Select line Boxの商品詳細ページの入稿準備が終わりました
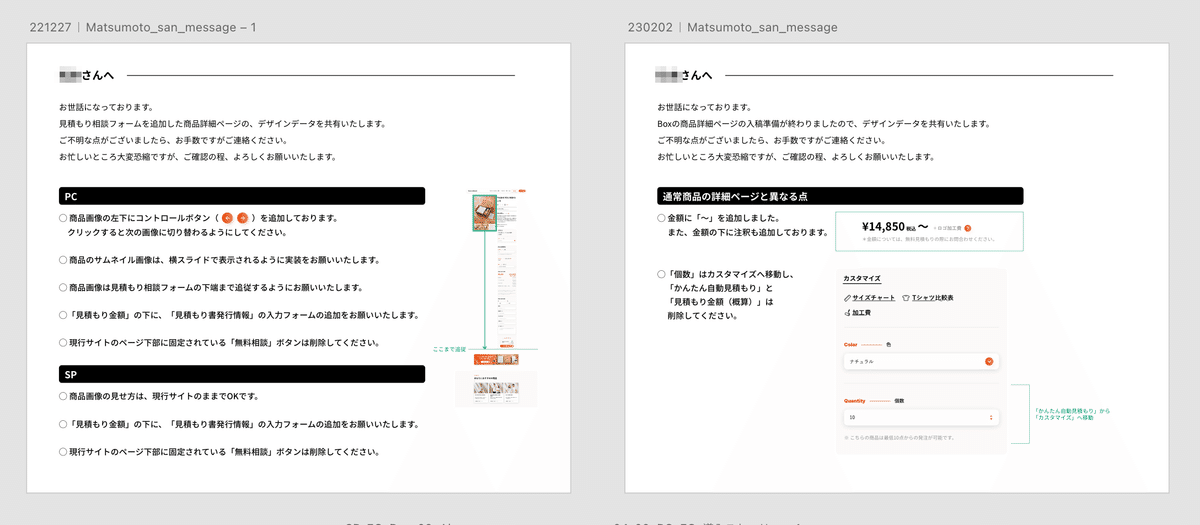1200x525 pixels. tap(823, 124)
